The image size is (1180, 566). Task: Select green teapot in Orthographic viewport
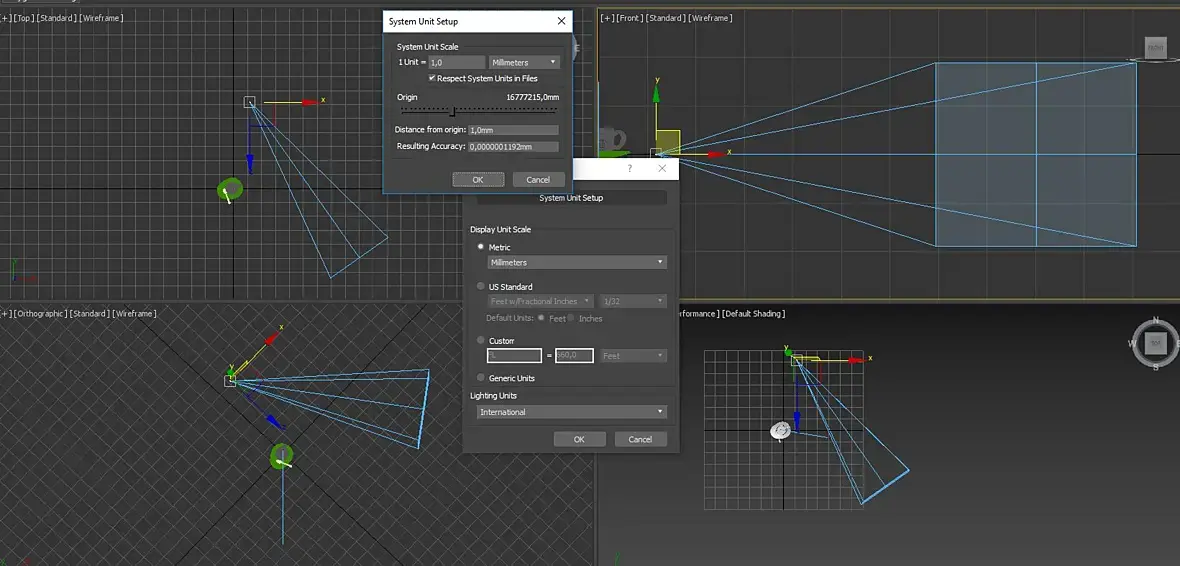281,456
